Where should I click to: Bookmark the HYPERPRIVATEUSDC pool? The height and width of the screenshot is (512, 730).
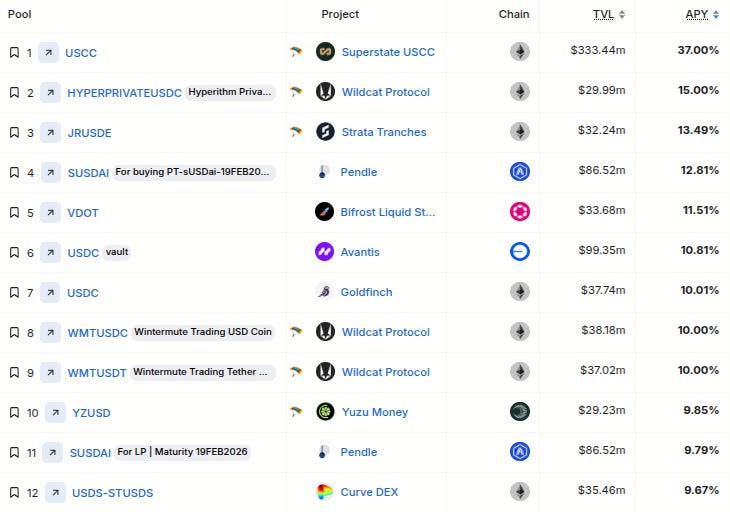tap(14, 92)
